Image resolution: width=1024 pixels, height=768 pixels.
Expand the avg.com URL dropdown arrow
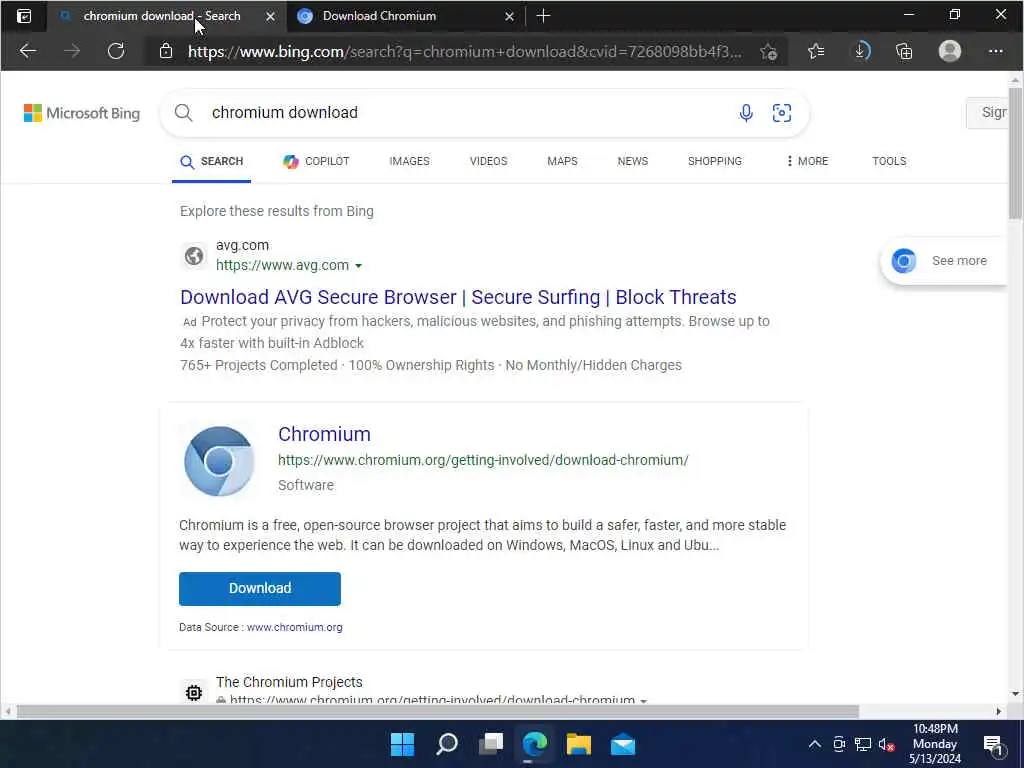tap(359, 266)
